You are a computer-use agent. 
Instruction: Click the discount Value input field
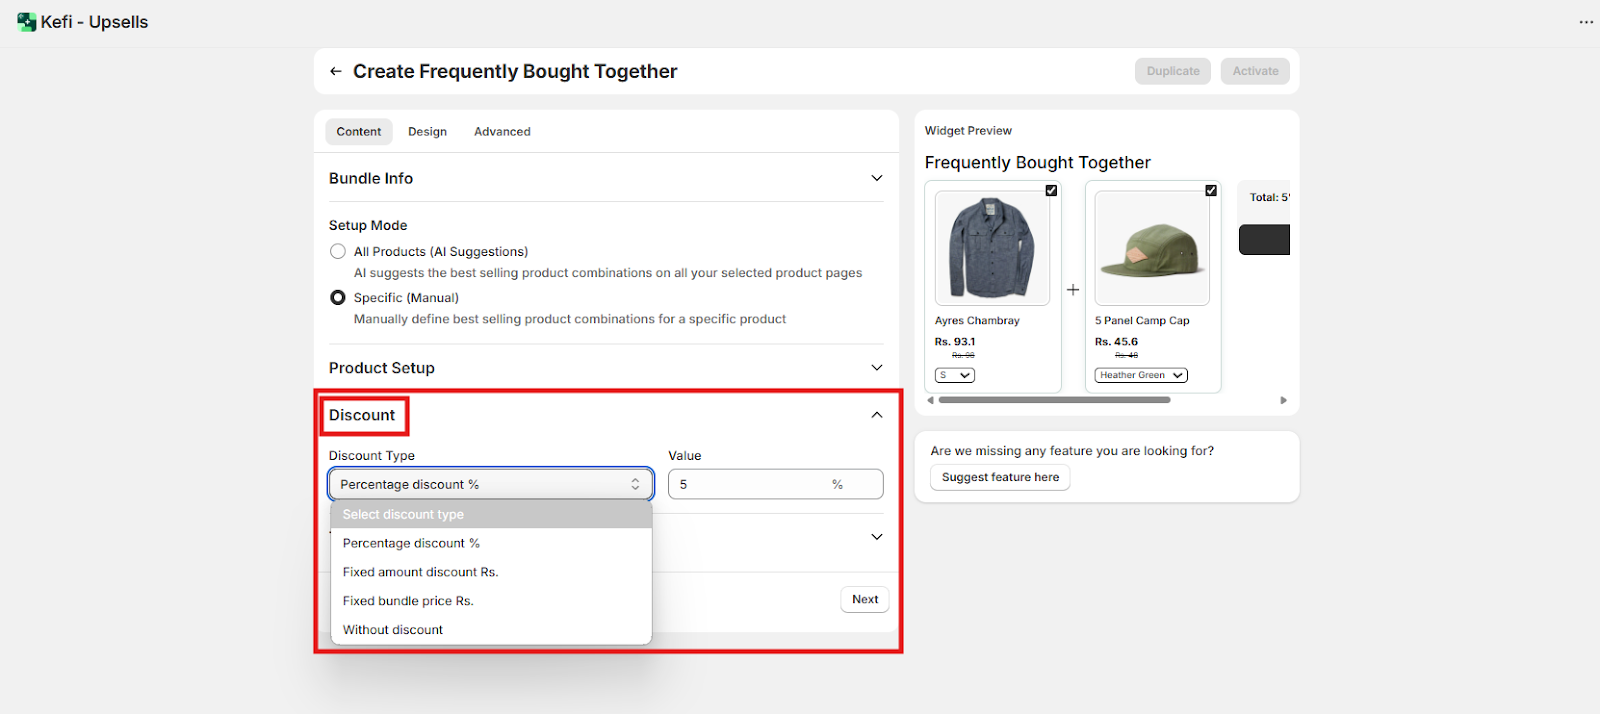tap(750, 484)
